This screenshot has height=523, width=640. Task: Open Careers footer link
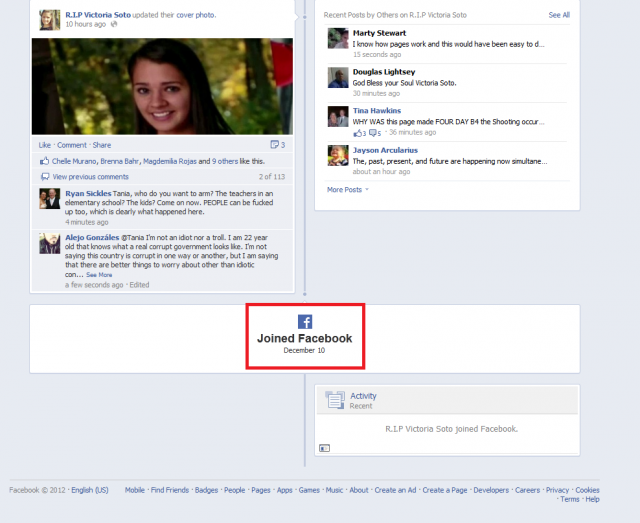(527, 490)
